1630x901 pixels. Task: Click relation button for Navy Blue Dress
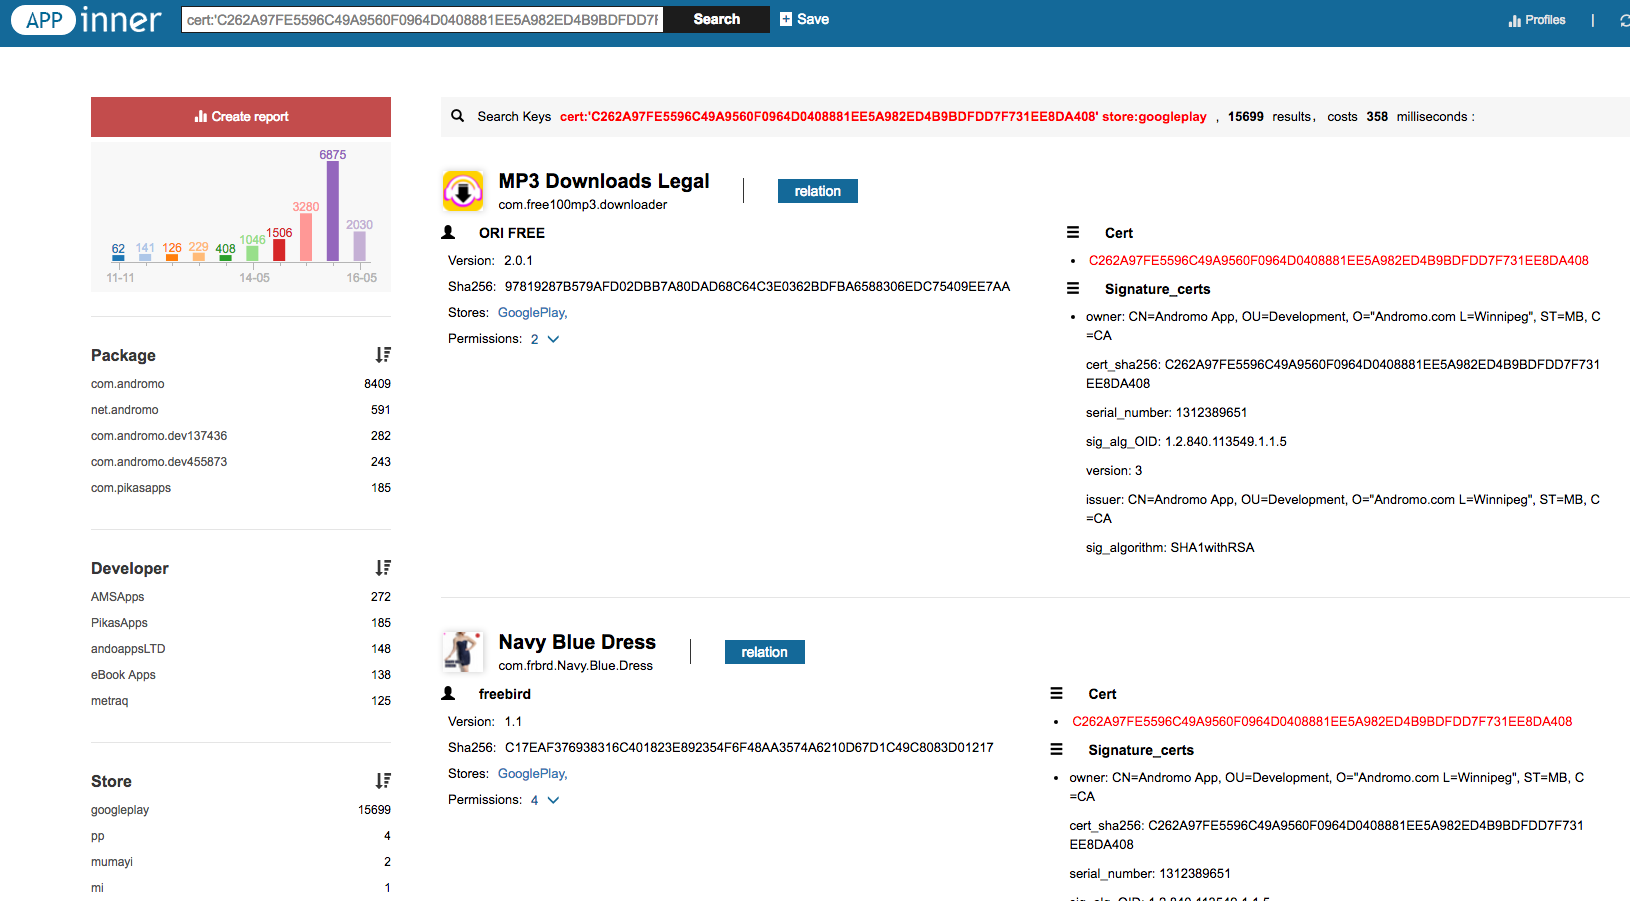point(764,652)
